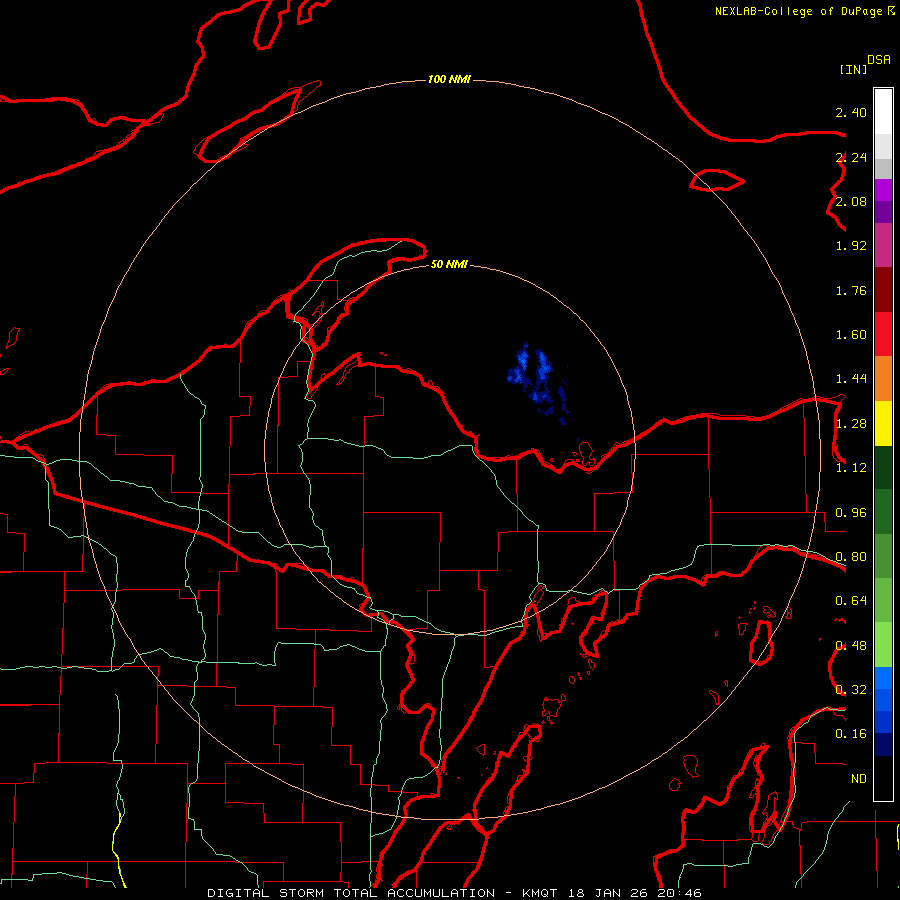Click the white 2.40 inch color swatch

coord(883,112)
